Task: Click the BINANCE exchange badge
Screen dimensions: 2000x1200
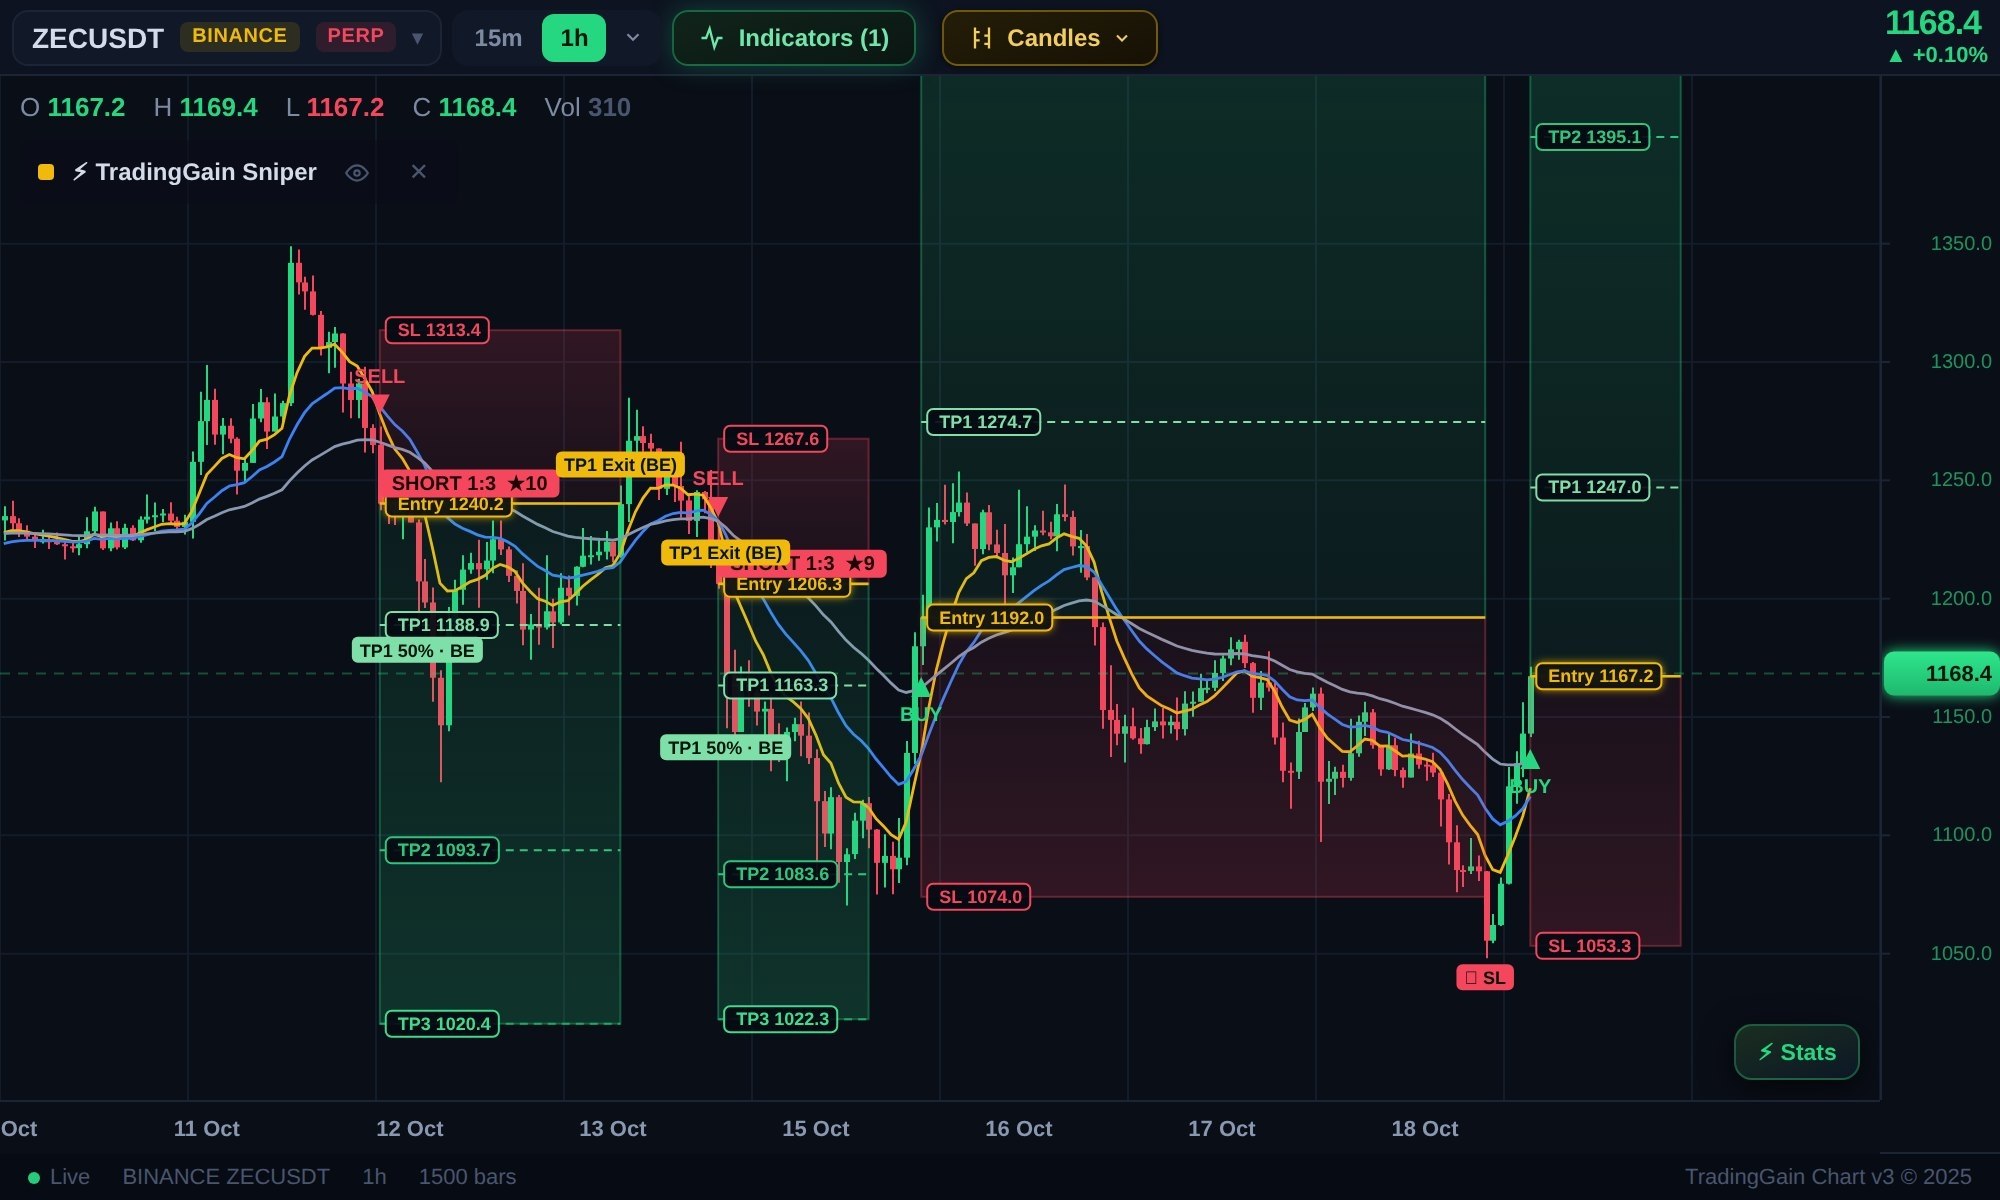Action: point(239,36)
